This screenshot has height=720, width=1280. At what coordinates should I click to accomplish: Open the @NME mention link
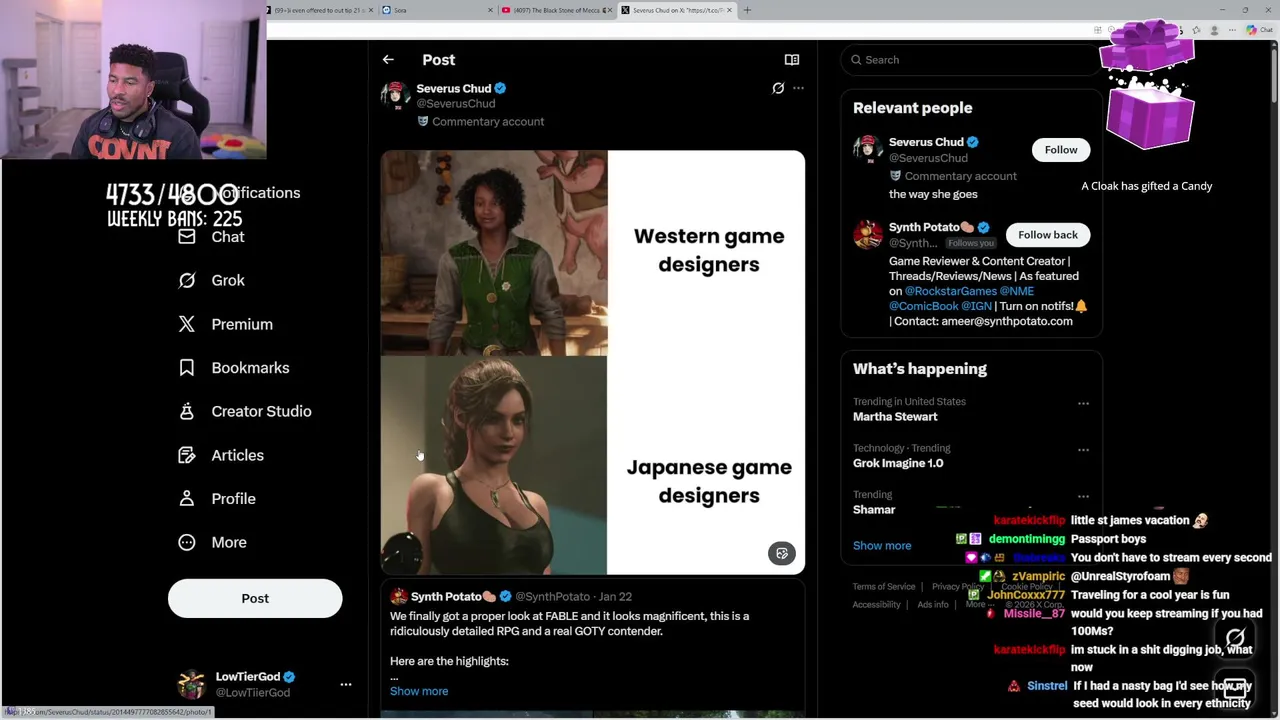point(1016,291)
